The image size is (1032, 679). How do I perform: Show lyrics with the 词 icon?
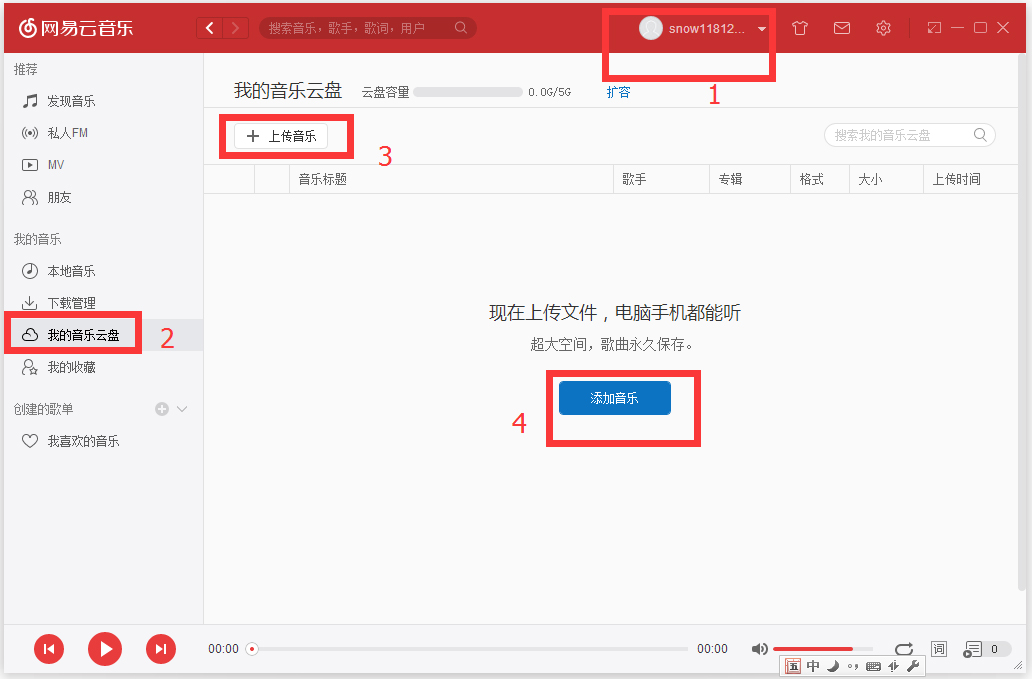point(938,648)
